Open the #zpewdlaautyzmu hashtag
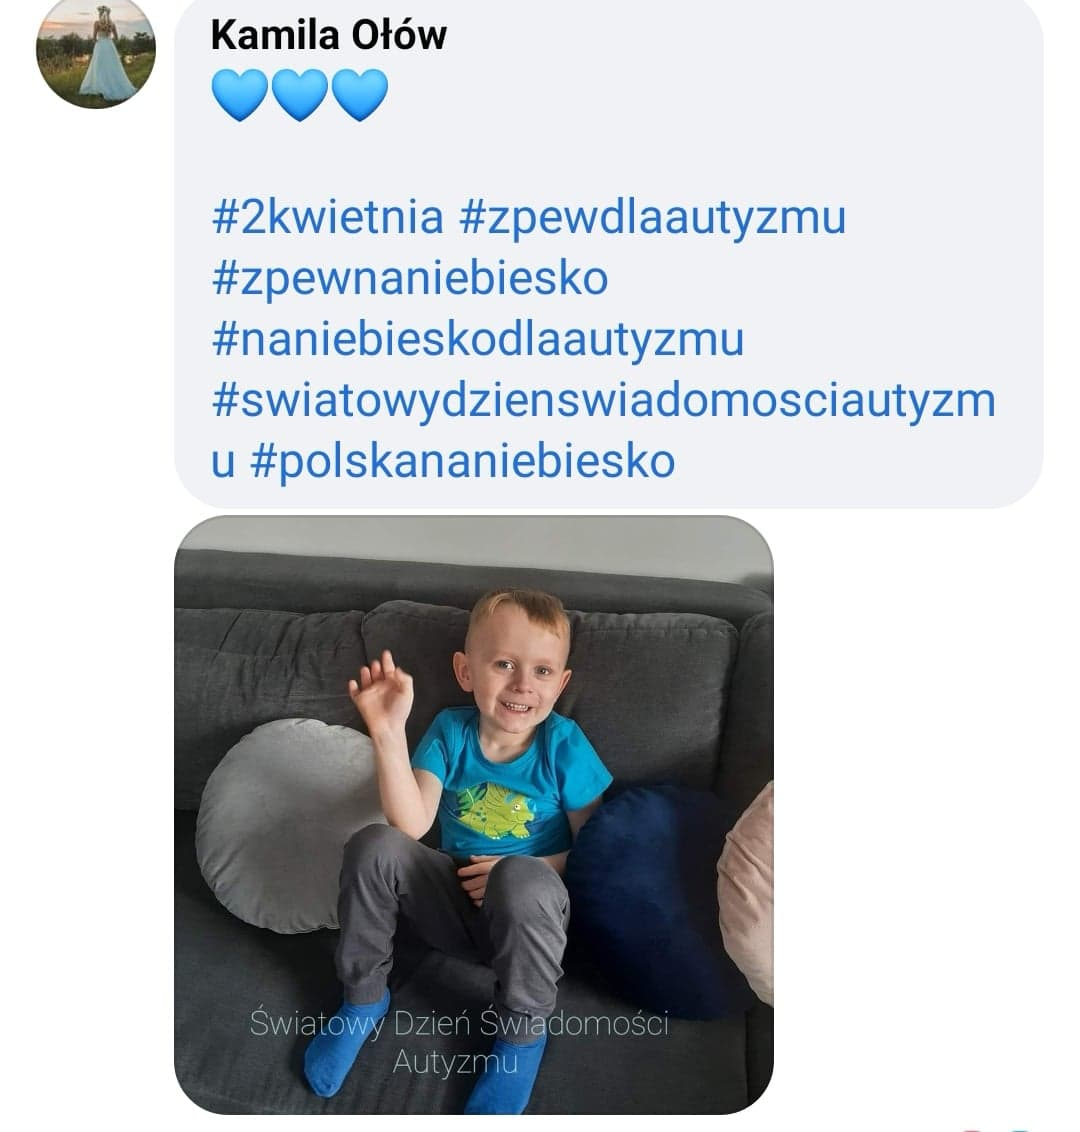The width and height of the screenshot is (1080, 1132). pyautogui.click(x=653, y=218)
